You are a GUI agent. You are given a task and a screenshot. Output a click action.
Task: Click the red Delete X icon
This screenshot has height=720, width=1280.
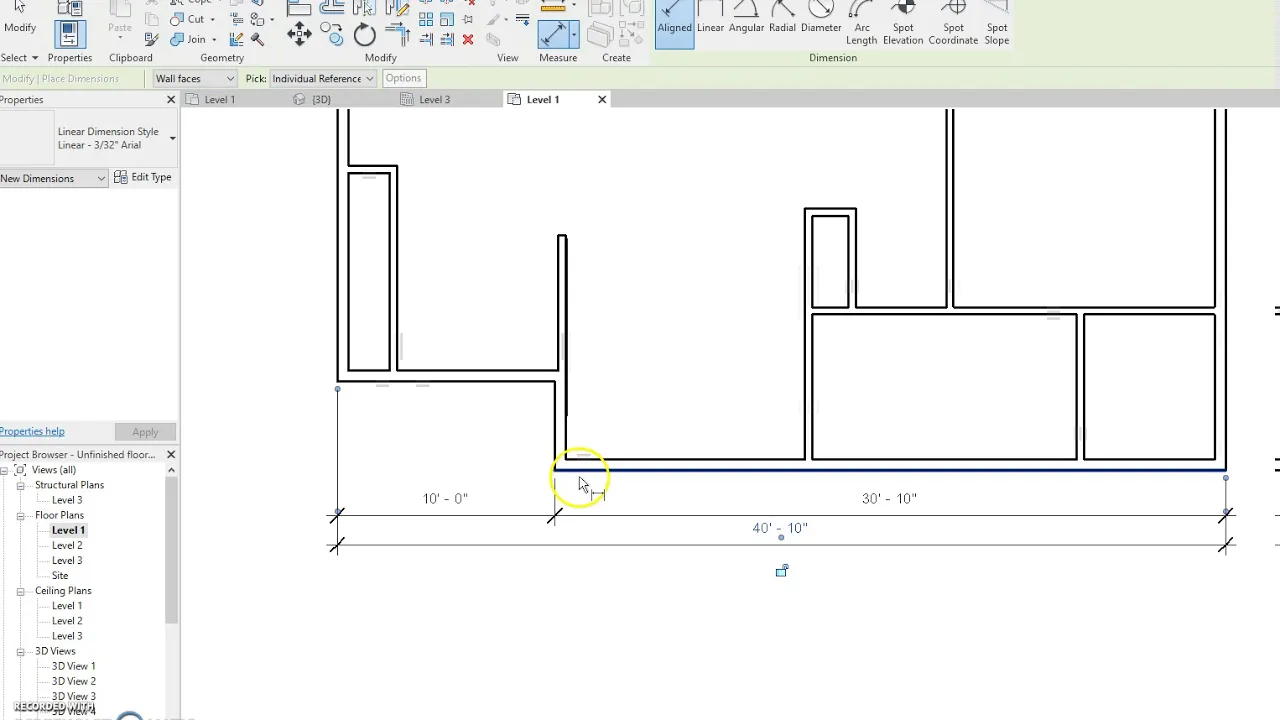[x=468, y=39]
